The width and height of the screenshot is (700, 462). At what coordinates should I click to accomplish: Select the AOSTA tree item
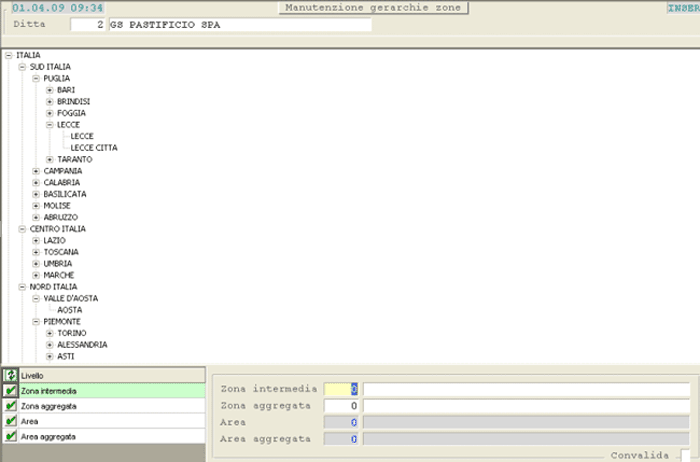70,310
